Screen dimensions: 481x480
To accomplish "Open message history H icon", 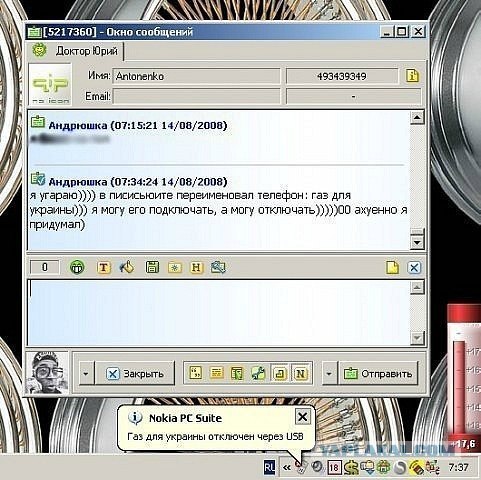I will click(196, 267).
